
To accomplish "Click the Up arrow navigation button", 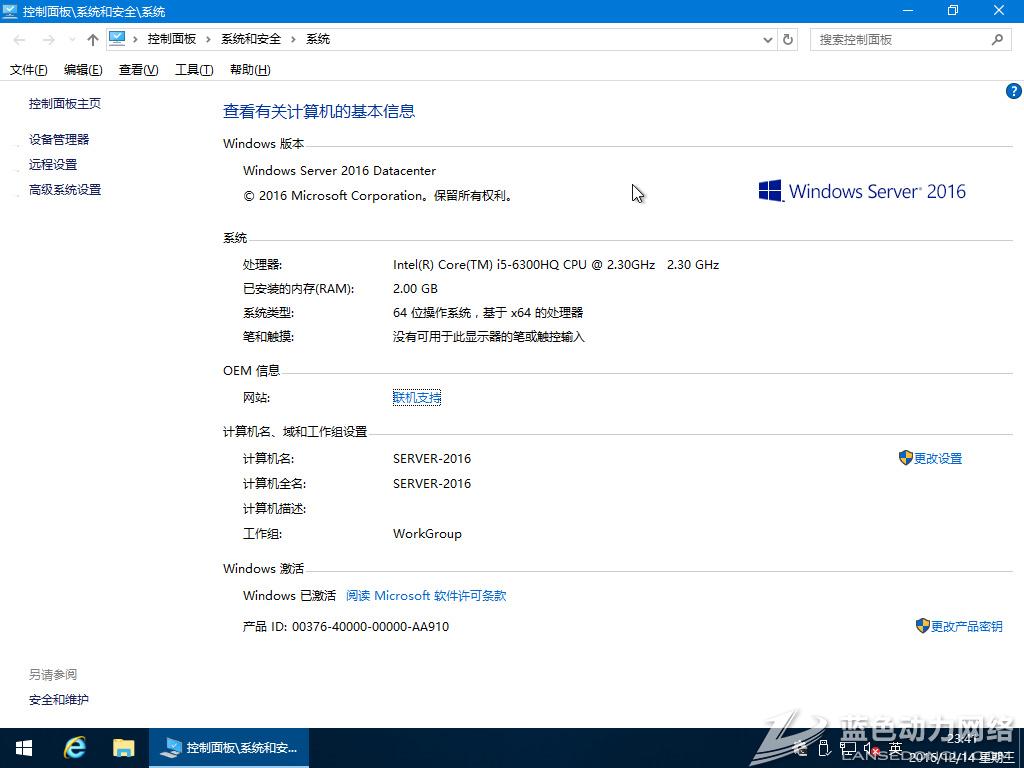I will tap(93, 40).
